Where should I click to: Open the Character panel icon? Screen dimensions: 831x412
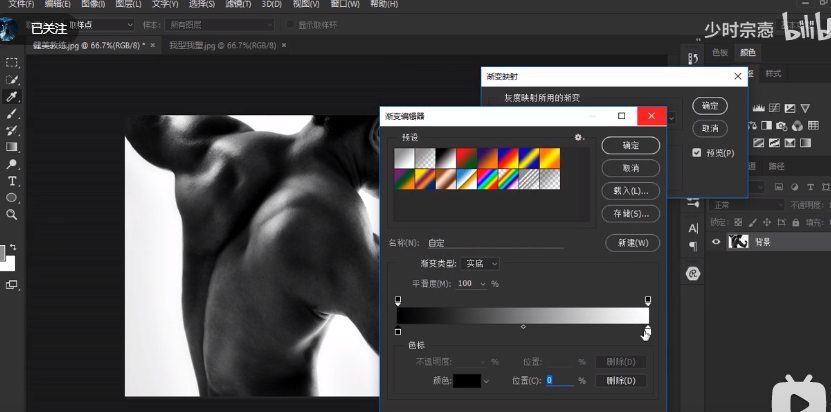[x=693, y=229]
